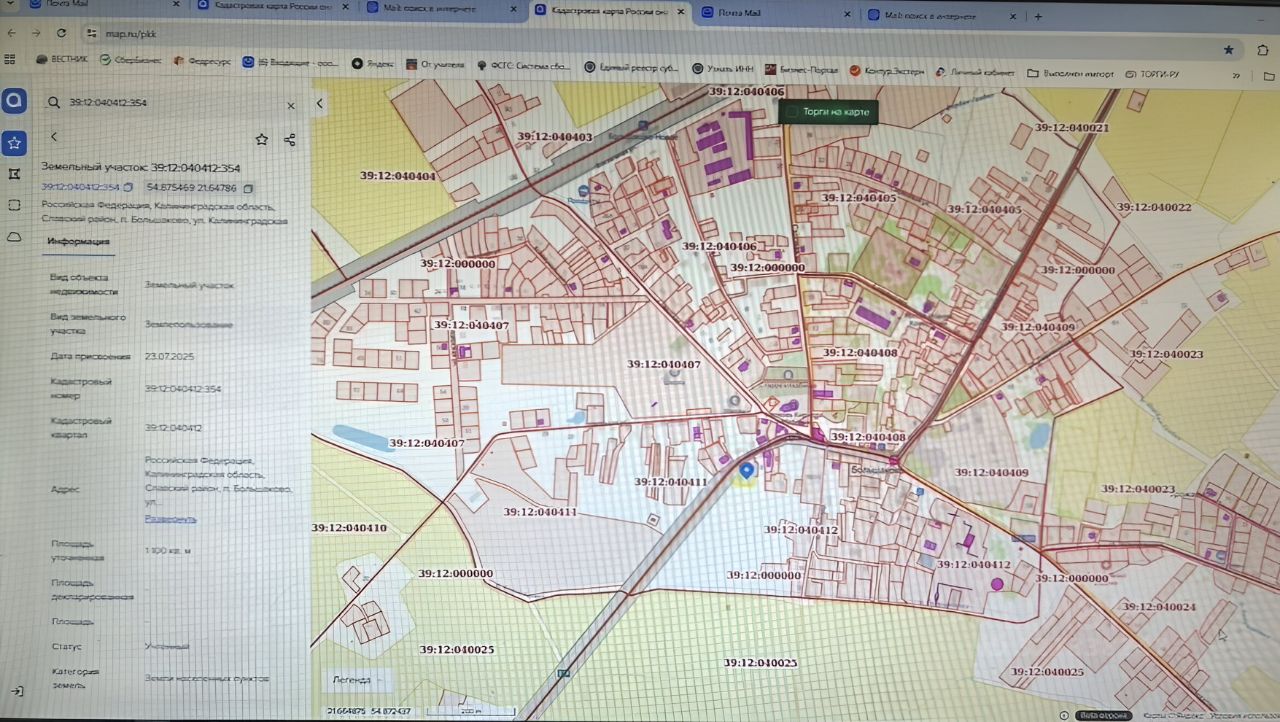The width and height of the screenshot is (1280, 722).
Task: Enable the Торги на карте checkbox
Action: click(x=792, y=112)
